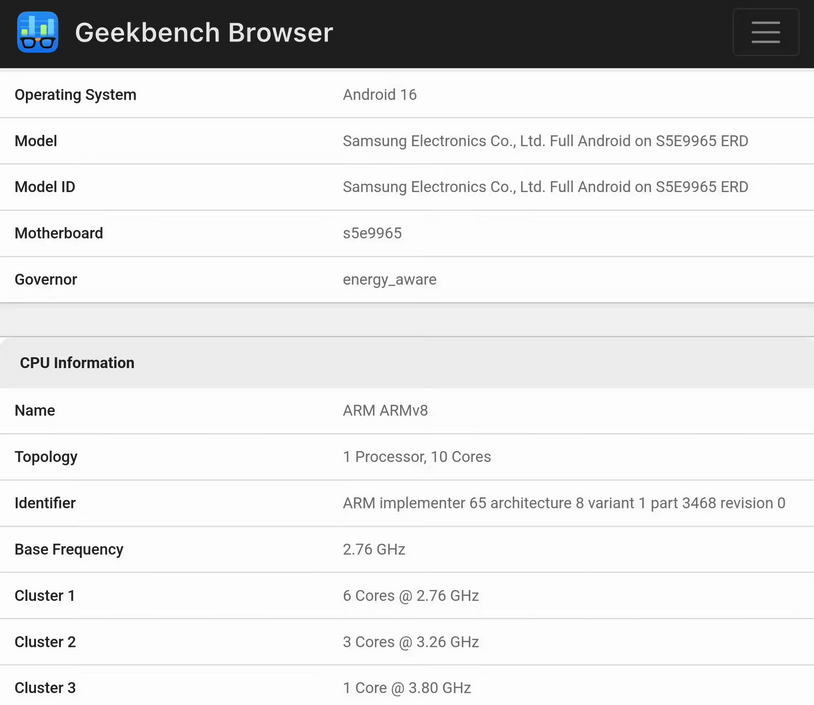
Task: Click the Geekbench Browser logo icon
Action: 37,32
